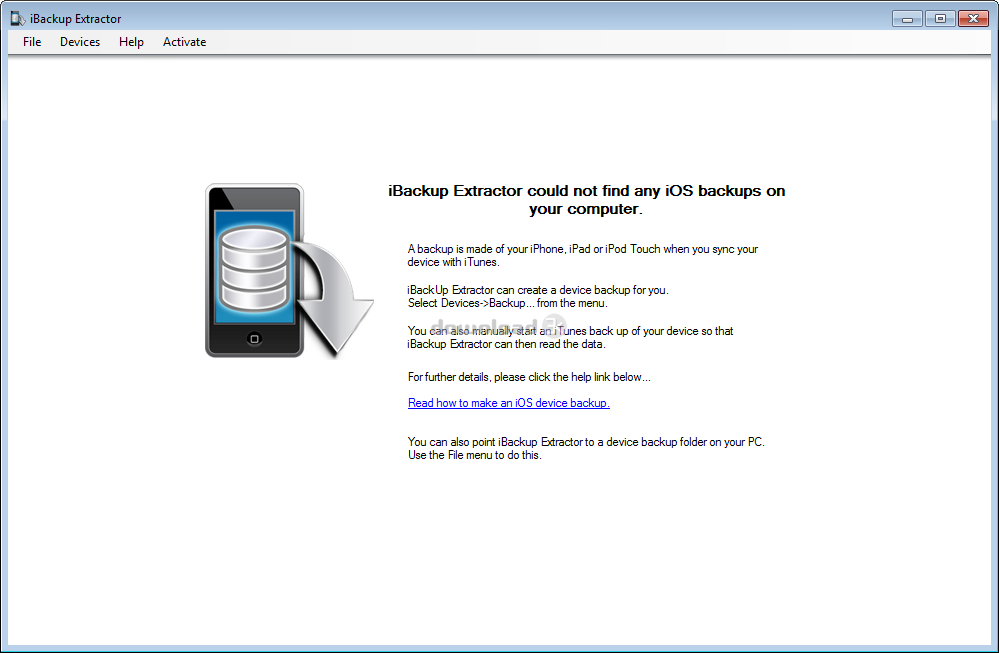Click the 'For further details, please click the help link below...' text
This screenshot has width=999, height=653.
(x=529, y=377)
